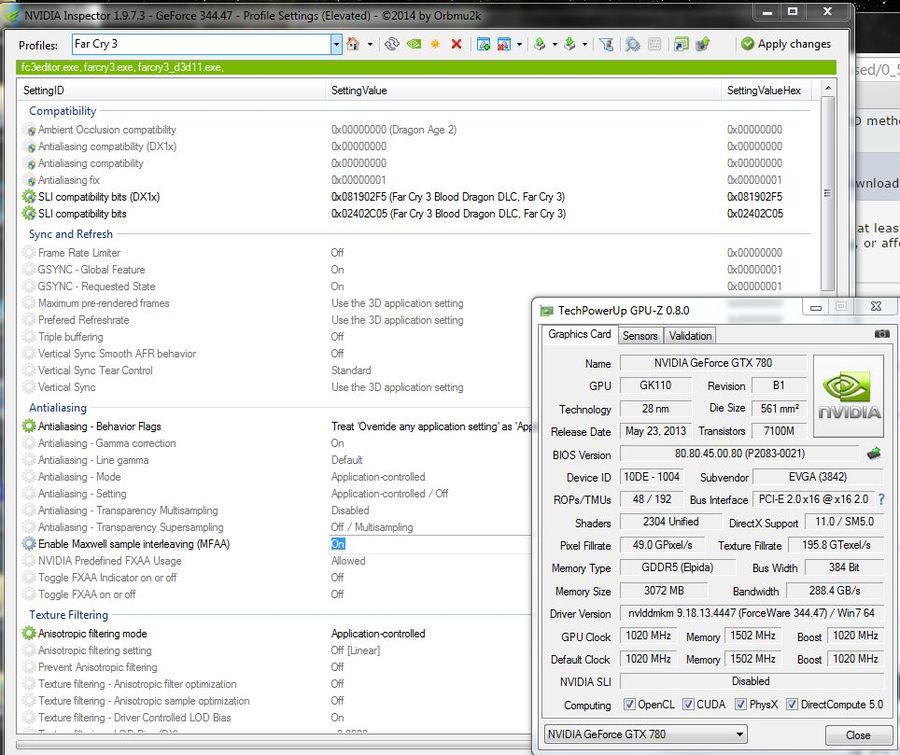Click gear icon beside Antialiasing - Behavior Flags
Screen dimensions: 900x755
(x=29, y=426)
